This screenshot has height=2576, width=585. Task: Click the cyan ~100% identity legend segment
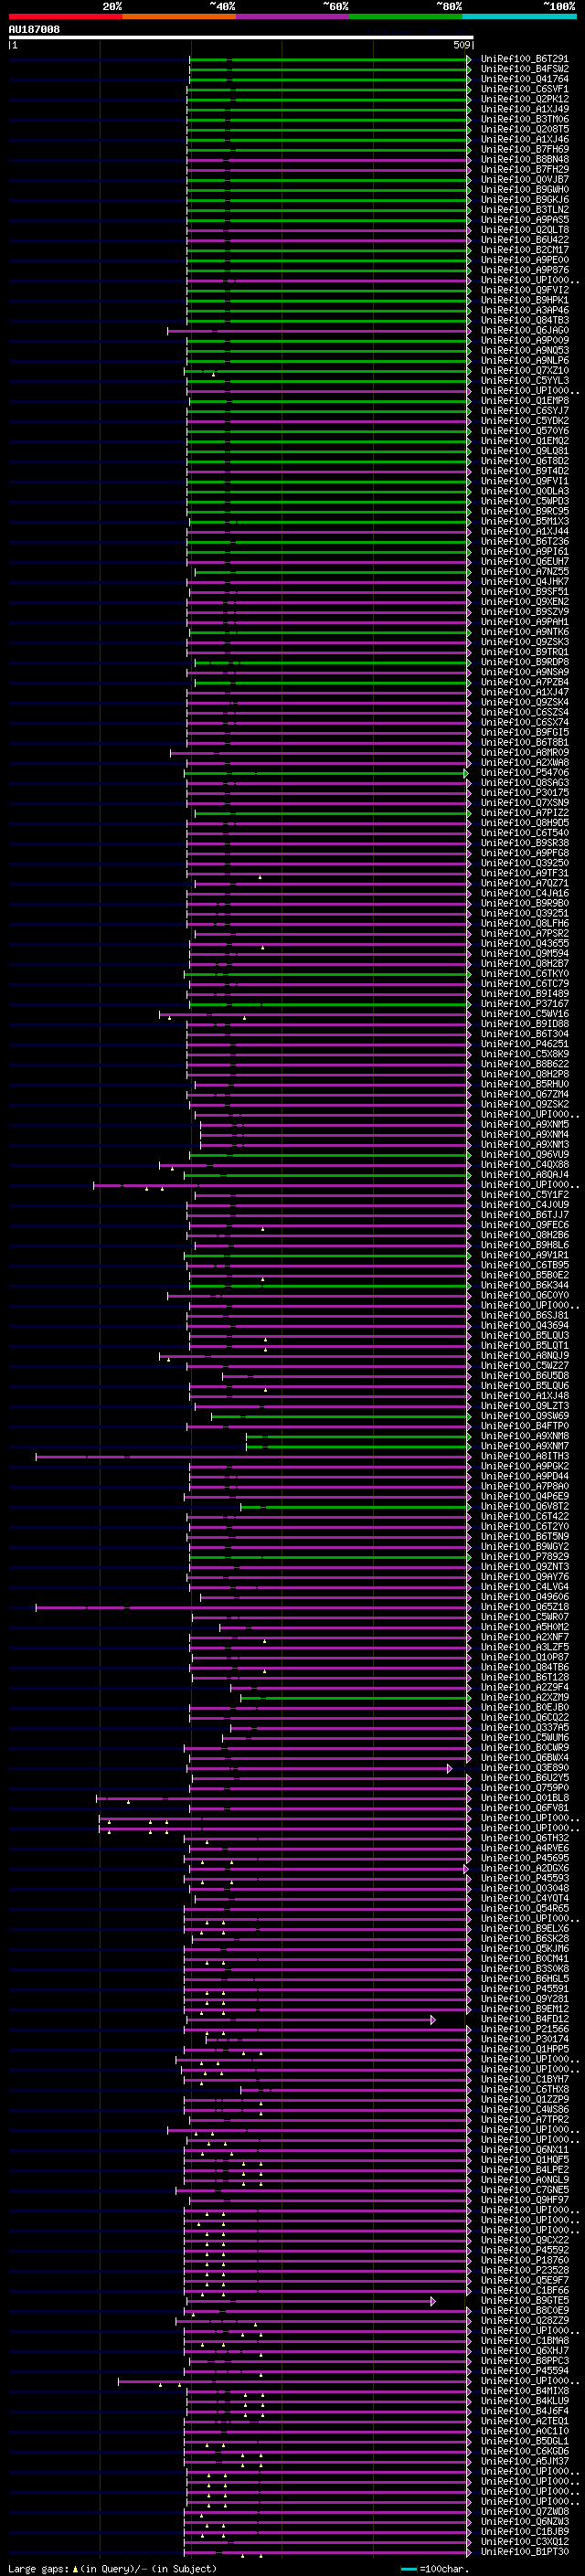(x=519, y=16)
